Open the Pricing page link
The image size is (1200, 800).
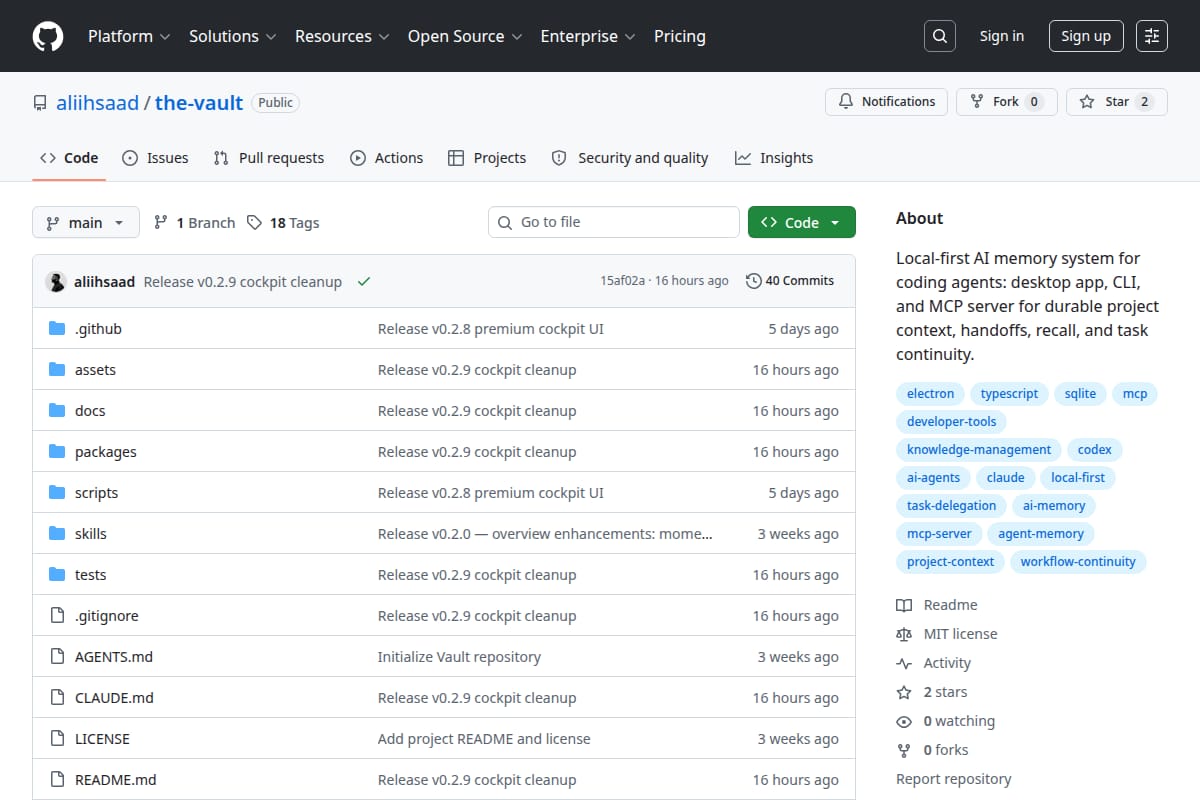pyautogui.click(x=680, y=36)
